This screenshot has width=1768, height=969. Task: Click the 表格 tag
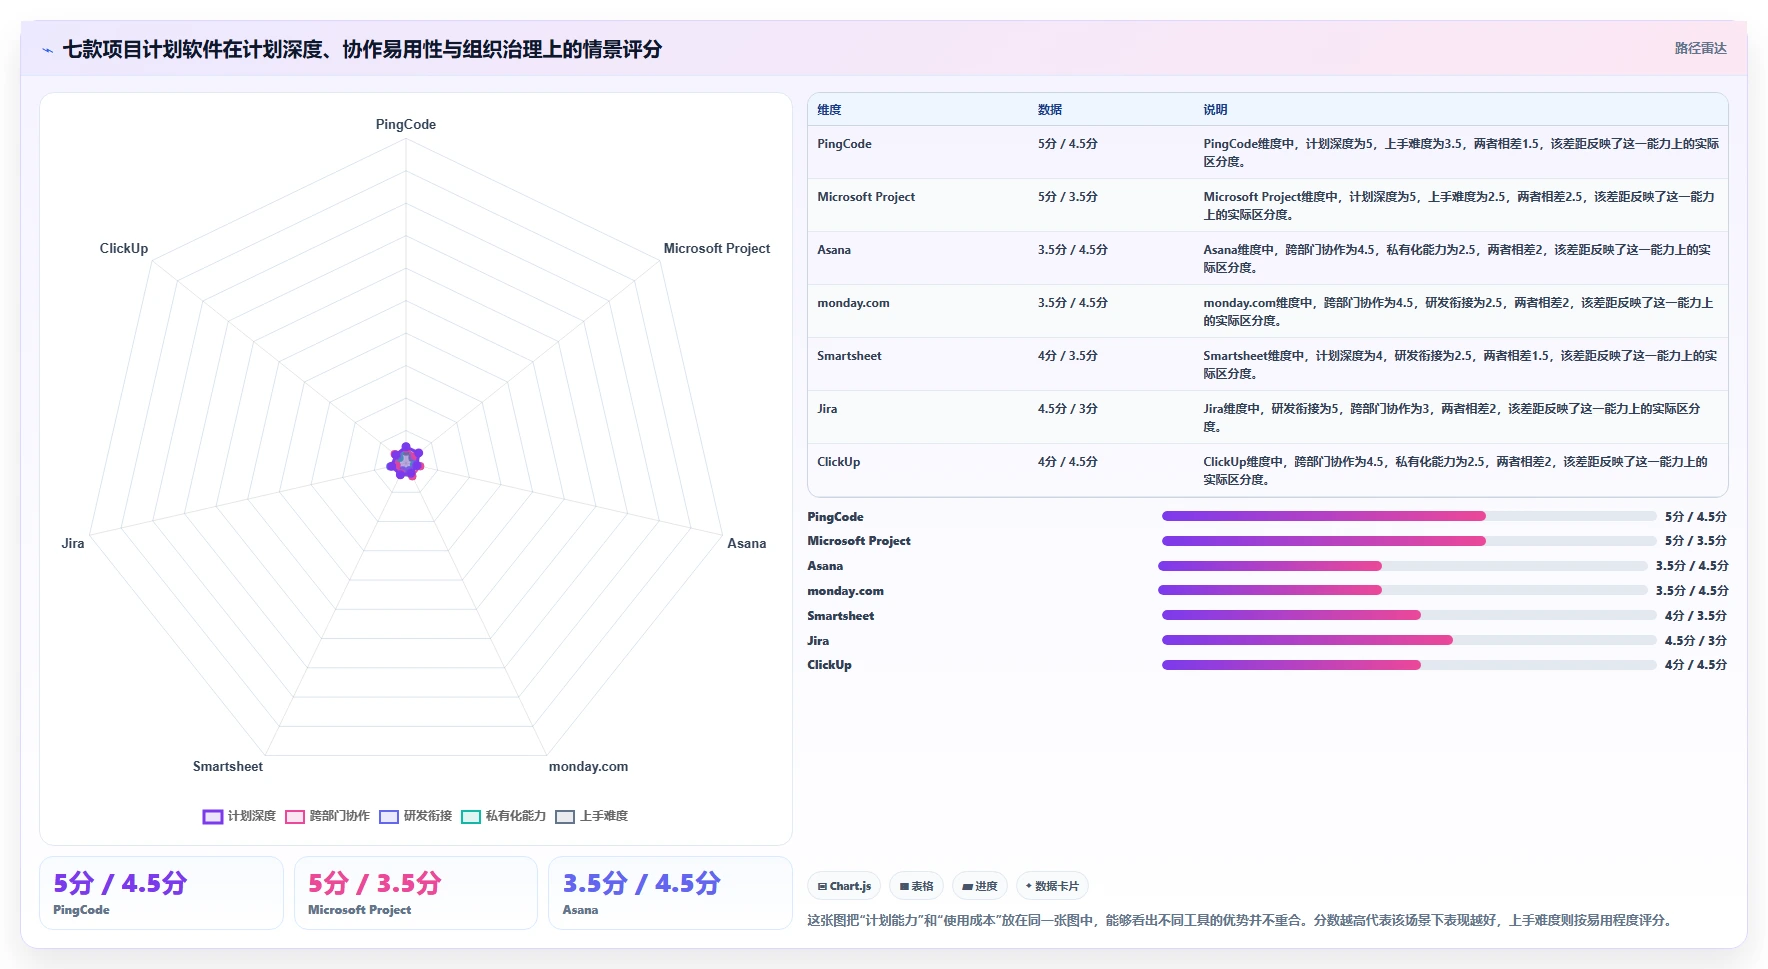pos(916,886)
